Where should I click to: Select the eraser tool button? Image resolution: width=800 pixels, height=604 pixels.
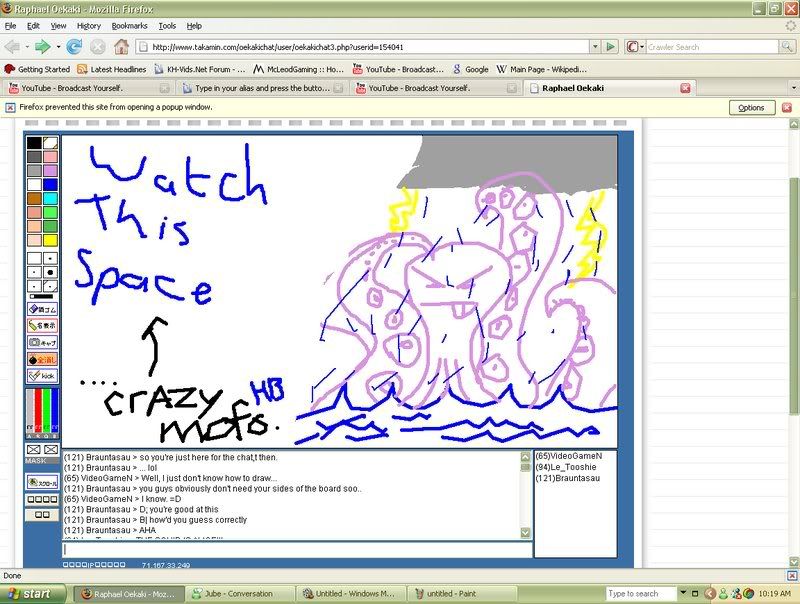[x=42, y=309]
